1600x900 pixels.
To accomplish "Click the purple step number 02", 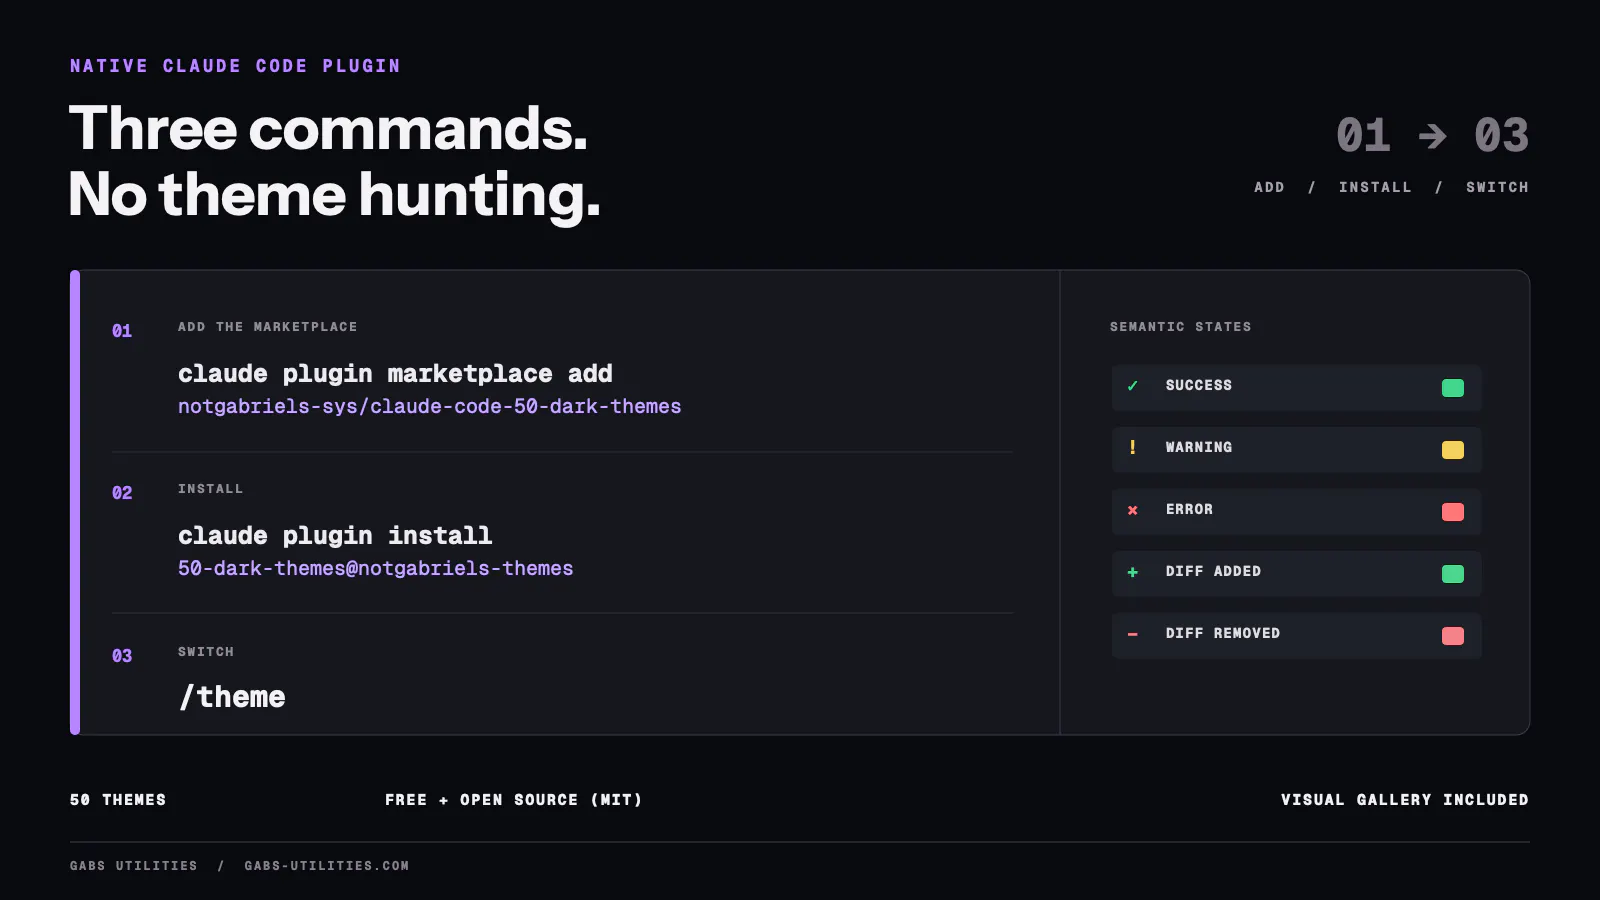I will pos(122,493).
